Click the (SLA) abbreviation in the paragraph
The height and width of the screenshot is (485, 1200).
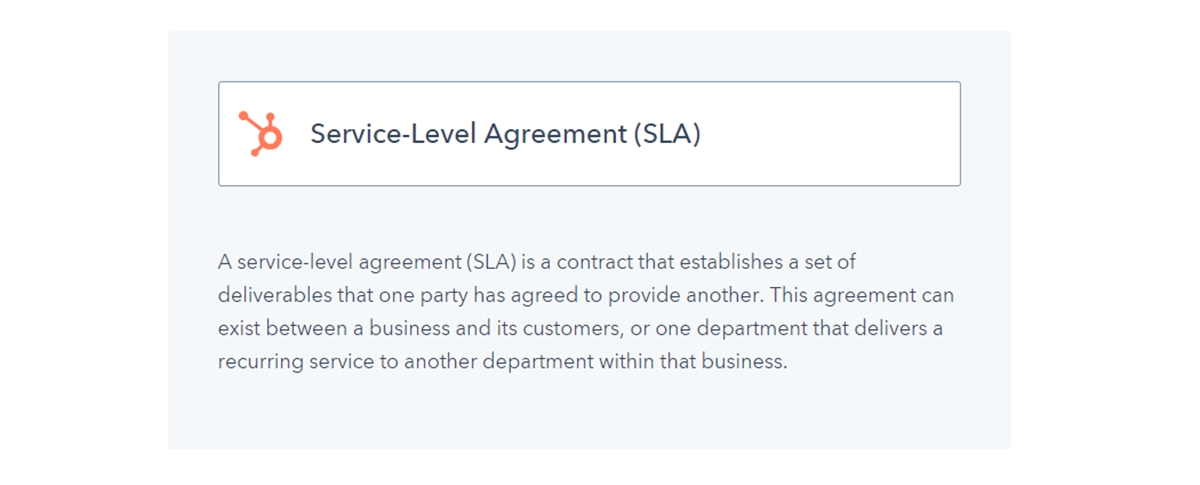coord(490,263)
